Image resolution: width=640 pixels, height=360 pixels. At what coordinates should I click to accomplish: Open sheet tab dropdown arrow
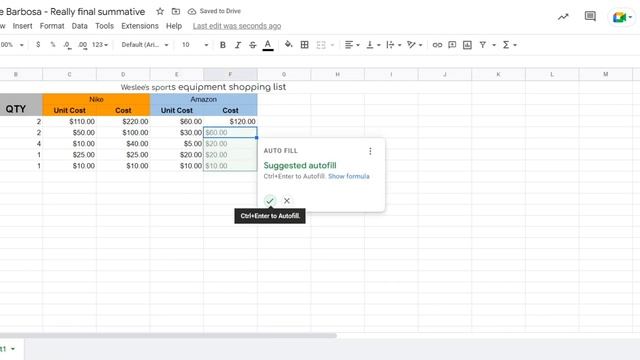(13, 349)
